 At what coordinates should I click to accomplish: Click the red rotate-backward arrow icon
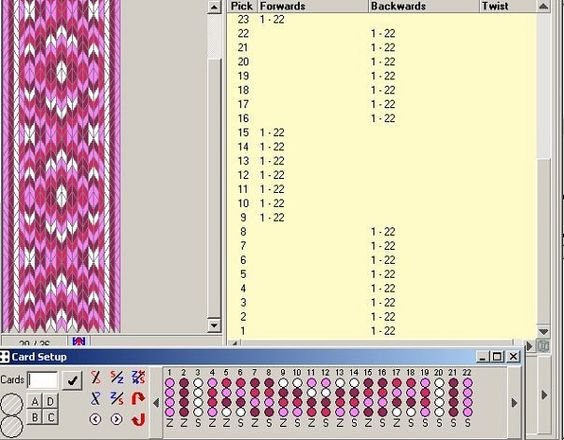[x=138, y=419]
